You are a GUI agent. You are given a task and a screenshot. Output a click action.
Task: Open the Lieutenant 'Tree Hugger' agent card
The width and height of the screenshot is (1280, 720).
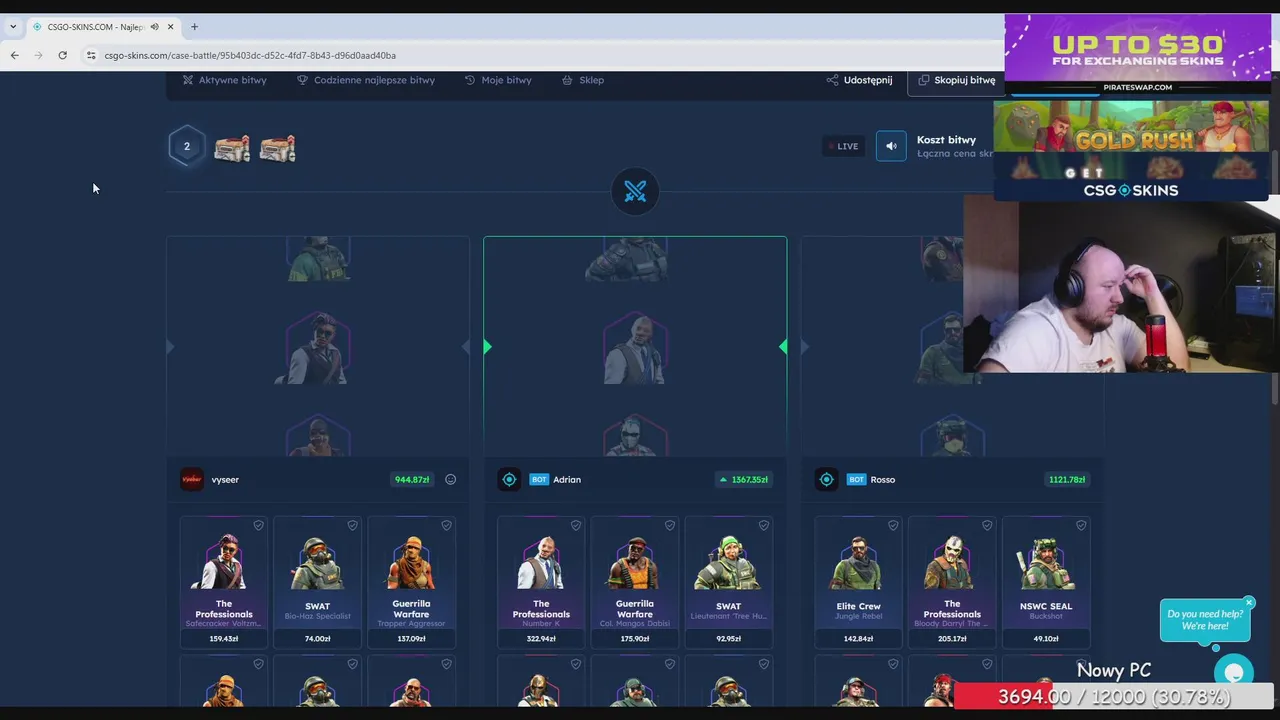pos(729,582)
